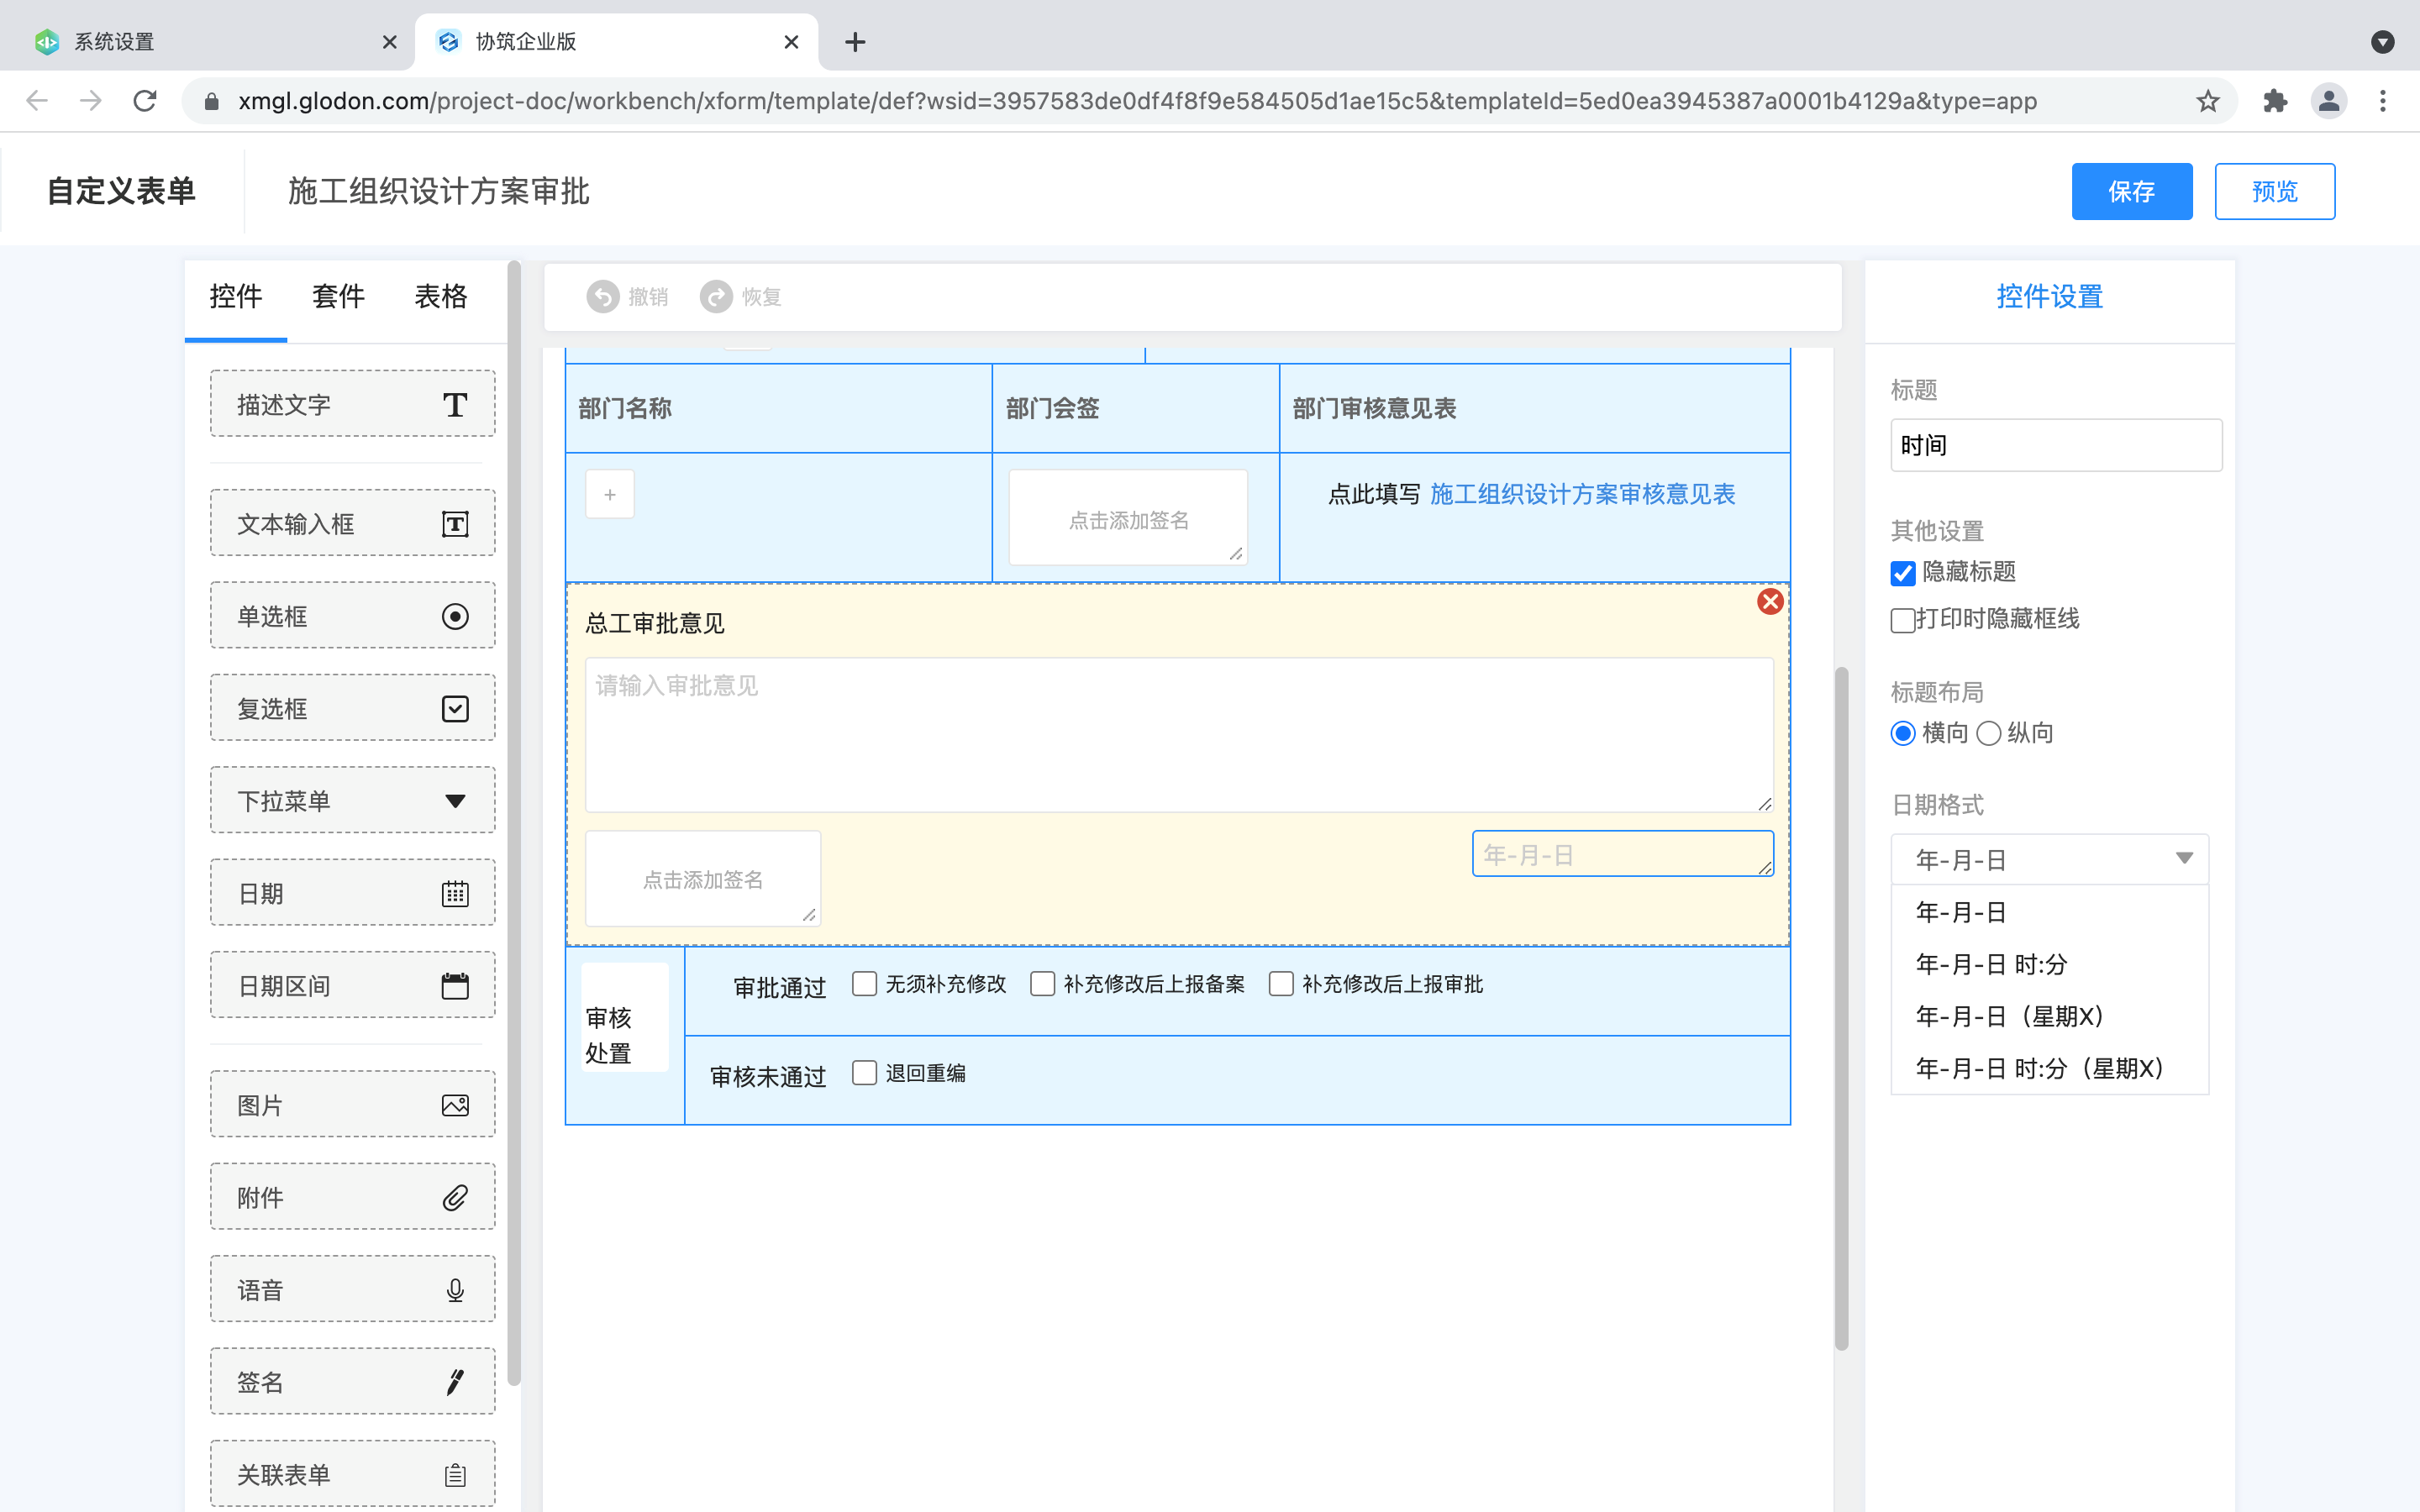This screenshot has width=2420, height=1512.
Task: Choose the 附件 attachment control icon
Action: click(x=455, y=1196)
